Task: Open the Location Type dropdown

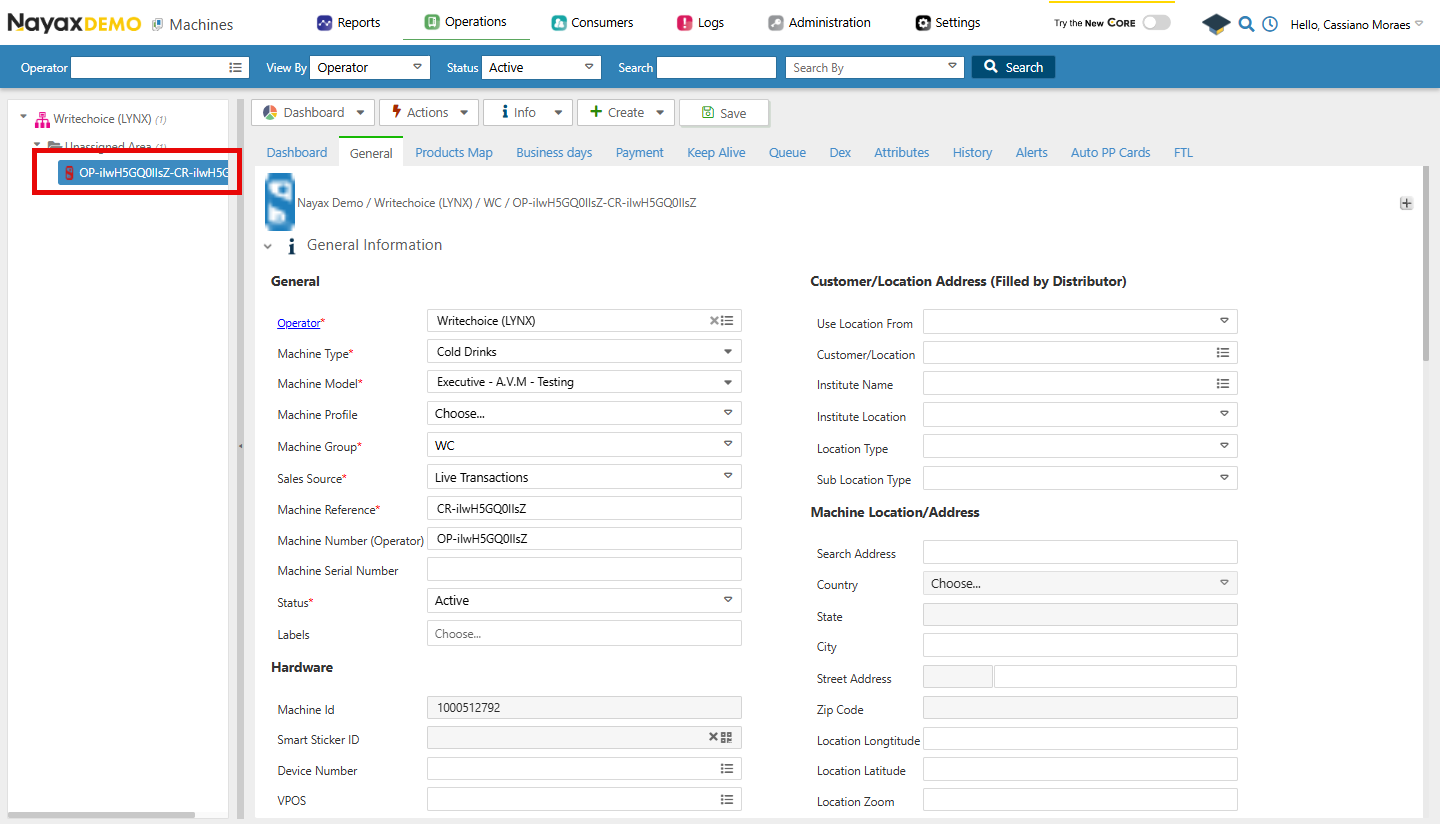Action: coord(1080,446)
